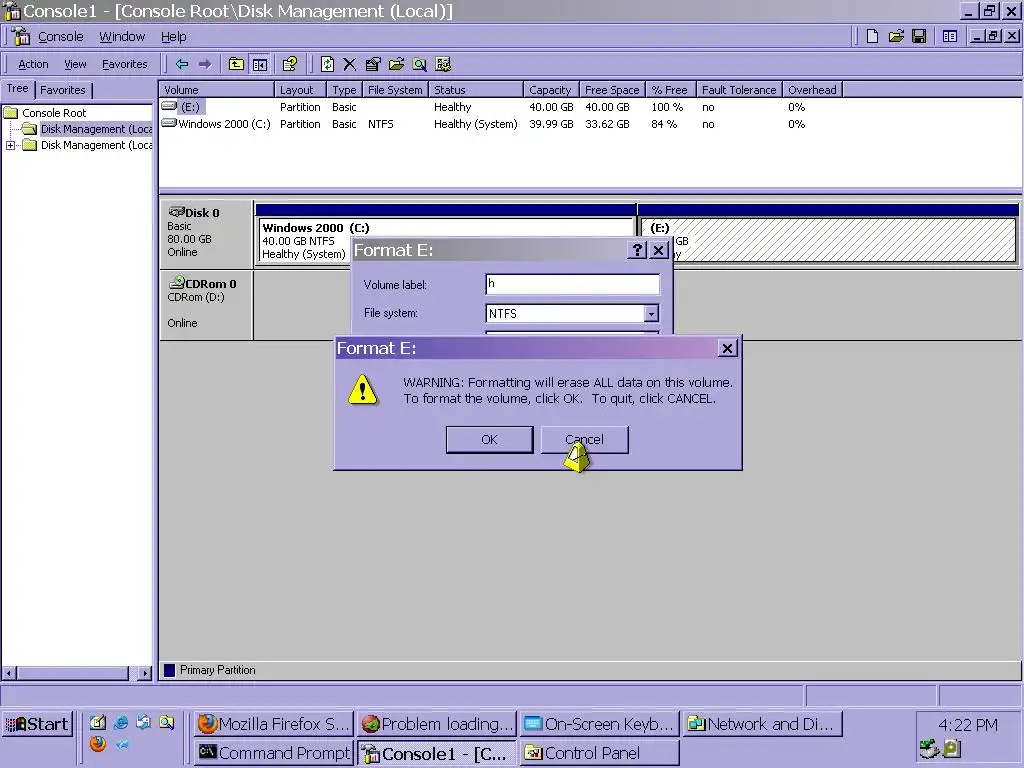Click the Mozilla Firefox taskbar button

(274, 724)
